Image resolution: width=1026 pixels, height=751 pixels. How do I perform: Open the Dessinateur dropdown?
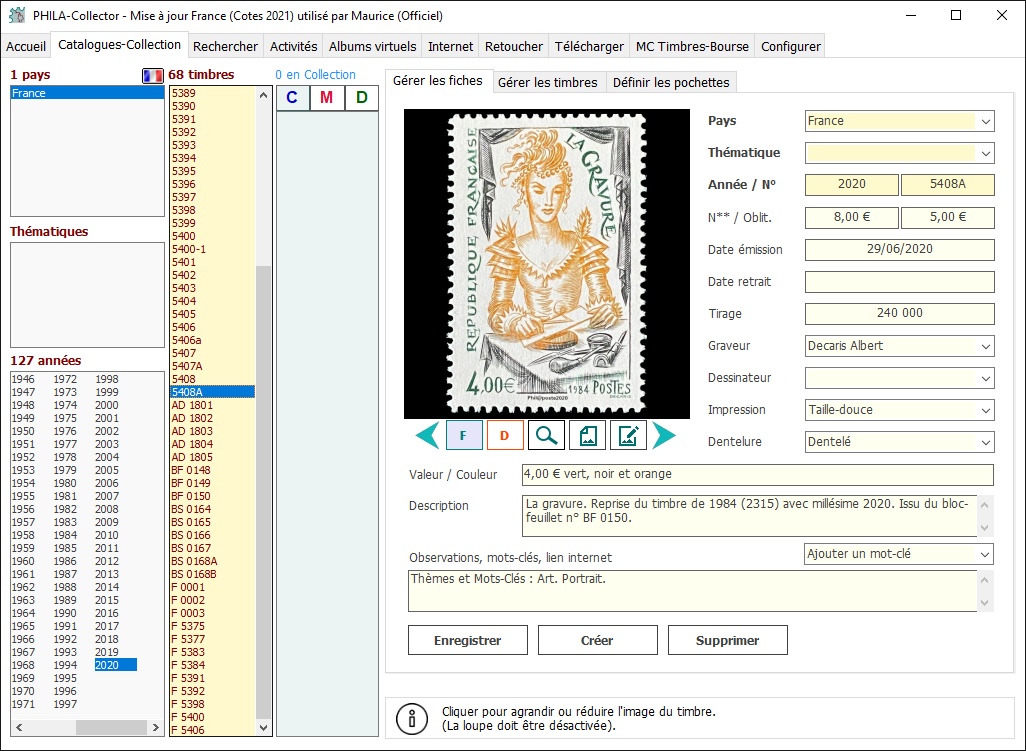pyautogui.click(x=985, y=378)
